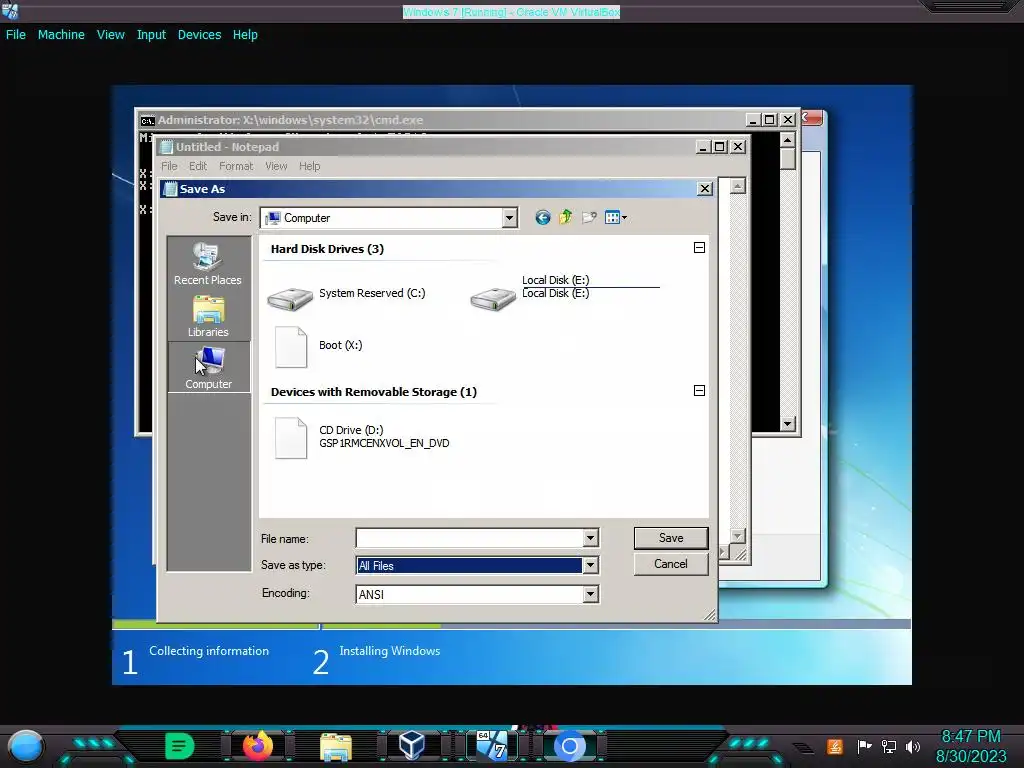Open the Encoding dropdown
Screen dimensions: 1024x768
pos(590,594)
